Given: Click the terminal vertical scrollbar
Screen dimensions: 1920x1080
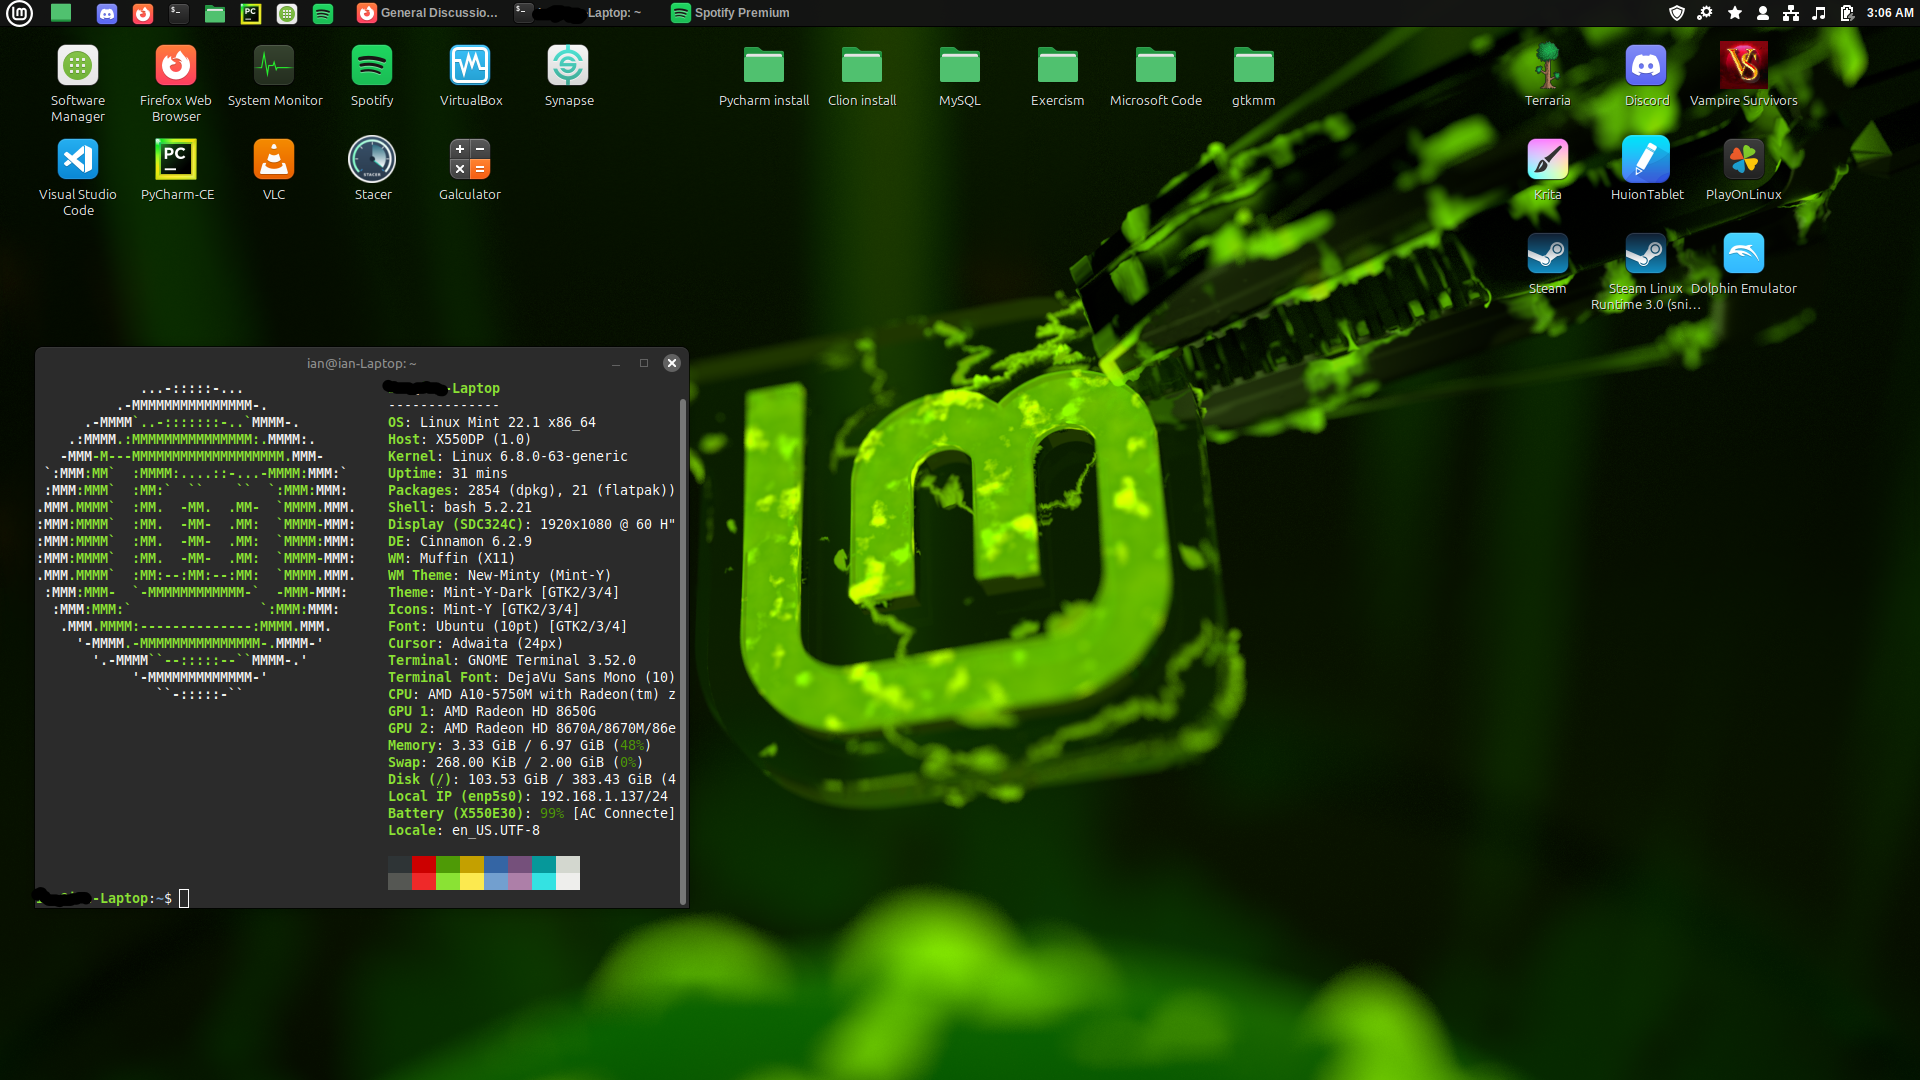Looking at the screenshot, I should 683,650.
